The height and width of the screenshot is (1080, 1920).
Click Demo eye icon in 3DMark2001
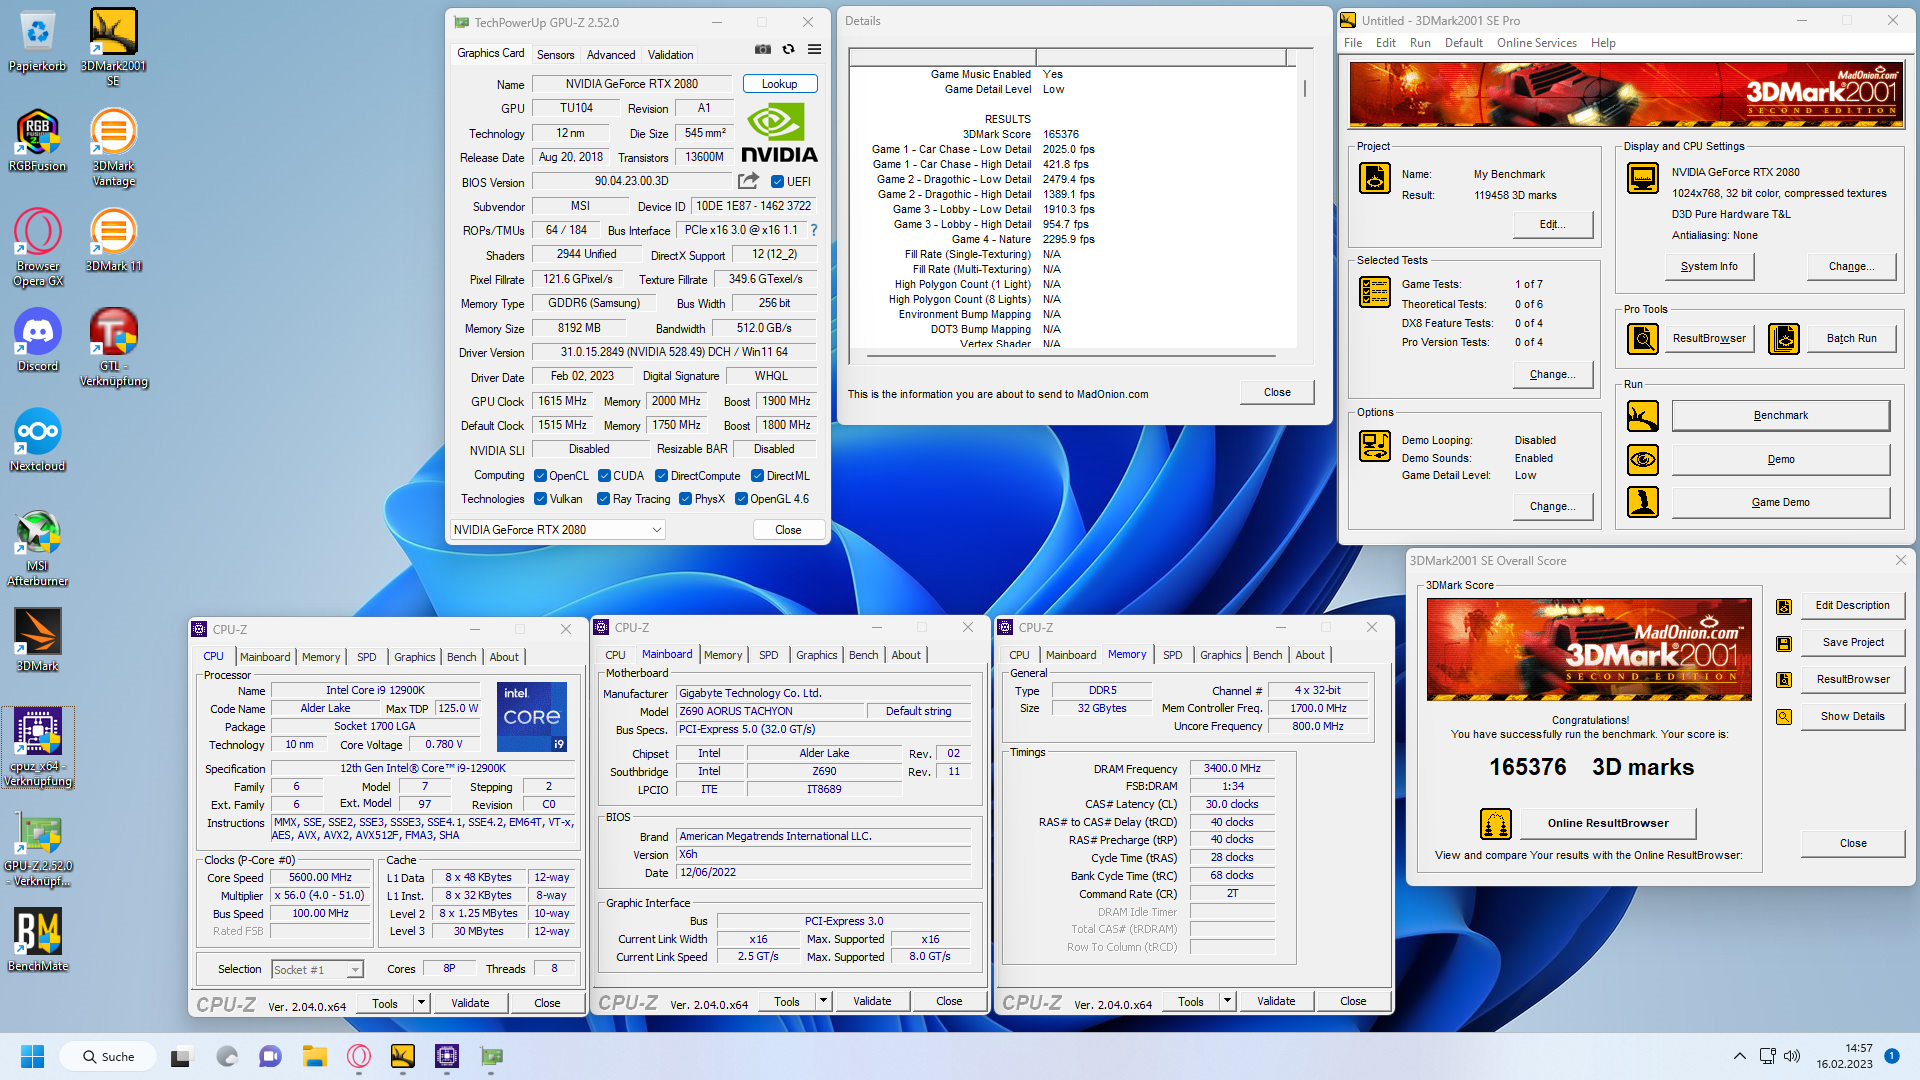pyautogui.click(x=1642, y=460)
